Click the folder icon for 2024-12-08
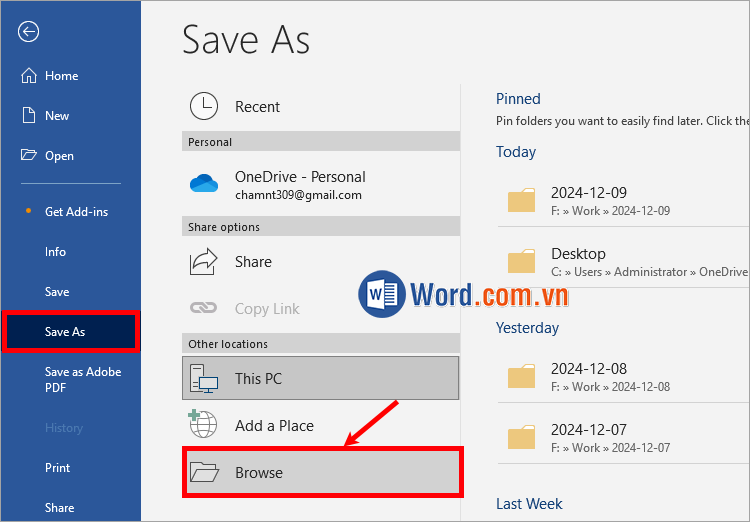750x522 pixels. [x=521, y=376]
